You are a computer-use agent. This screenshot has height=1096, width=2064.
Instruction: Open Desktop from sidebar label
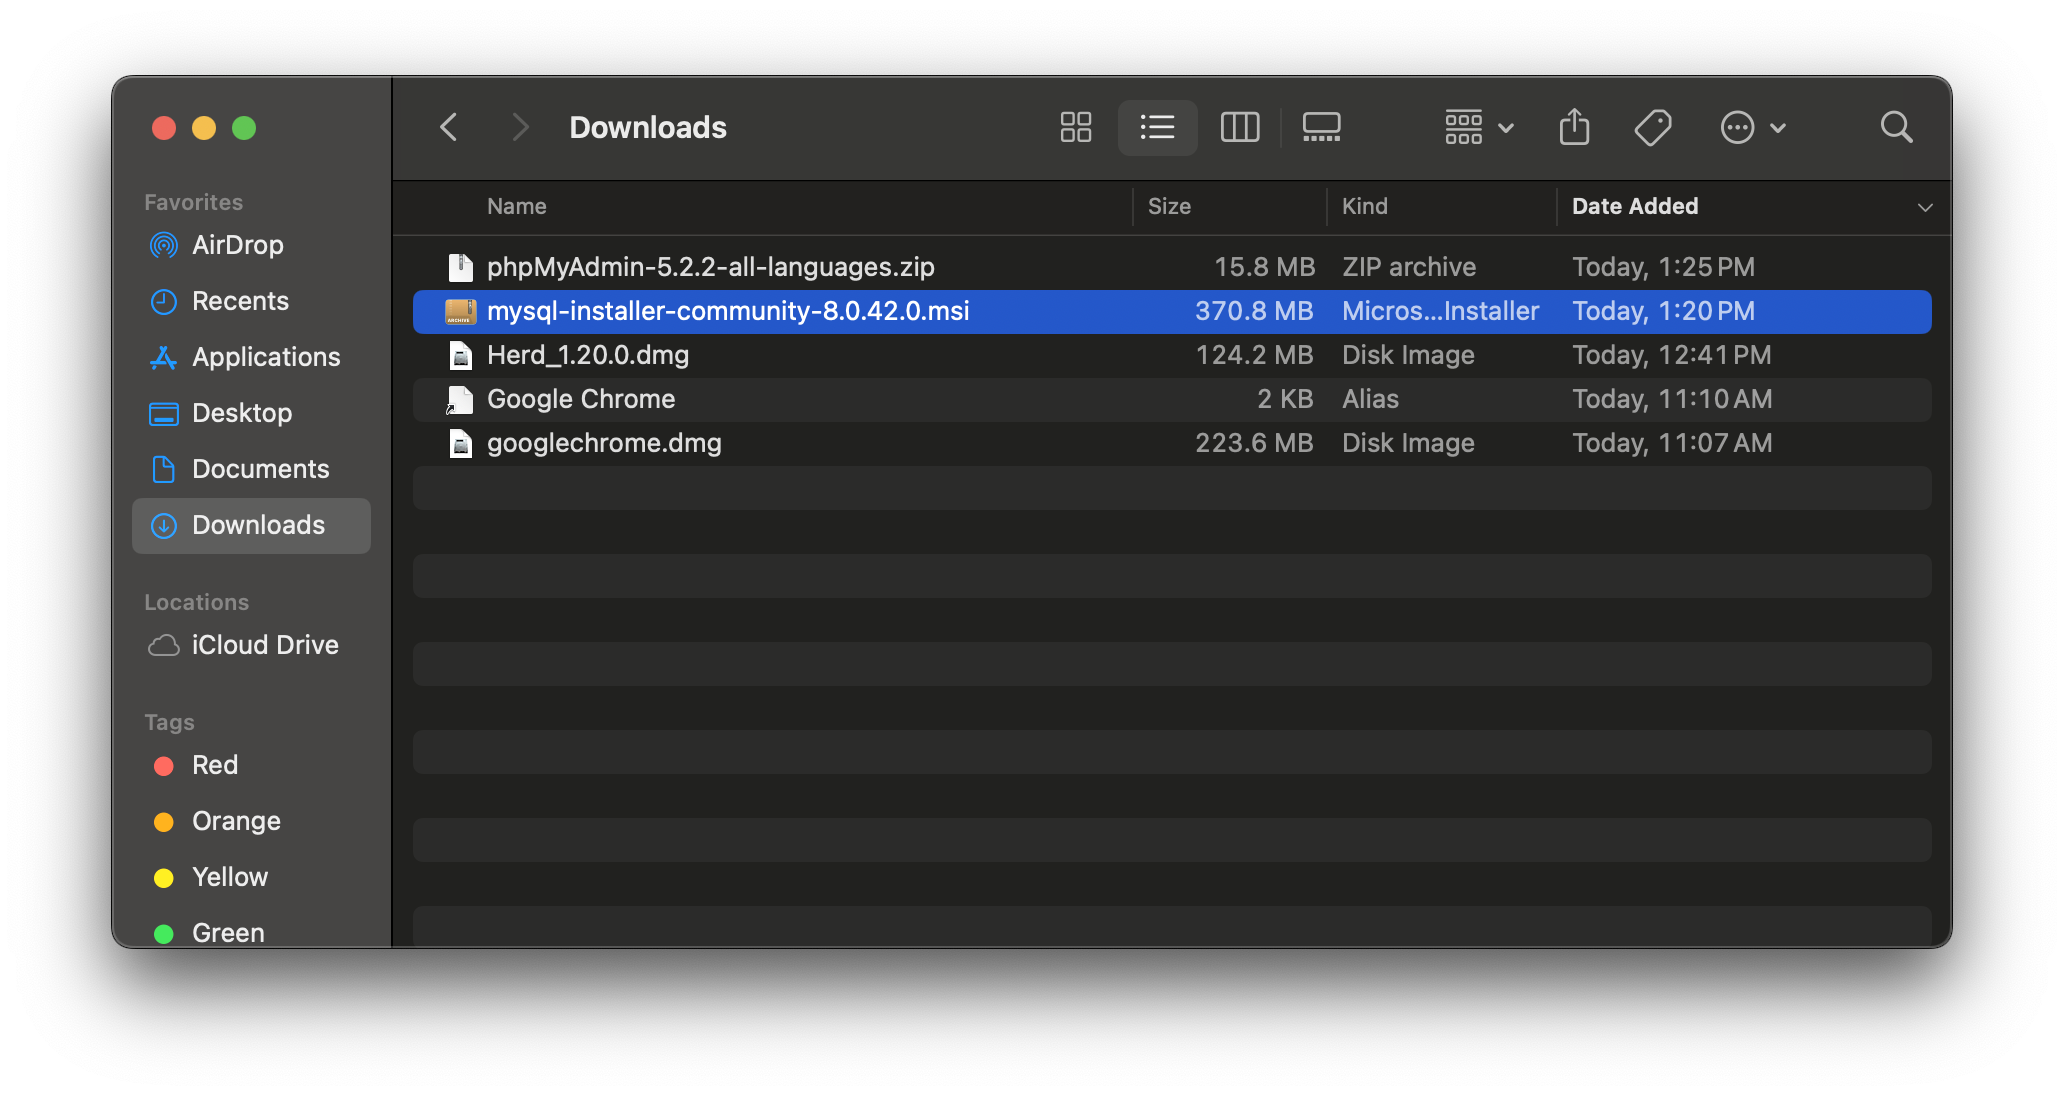[242, 413]
